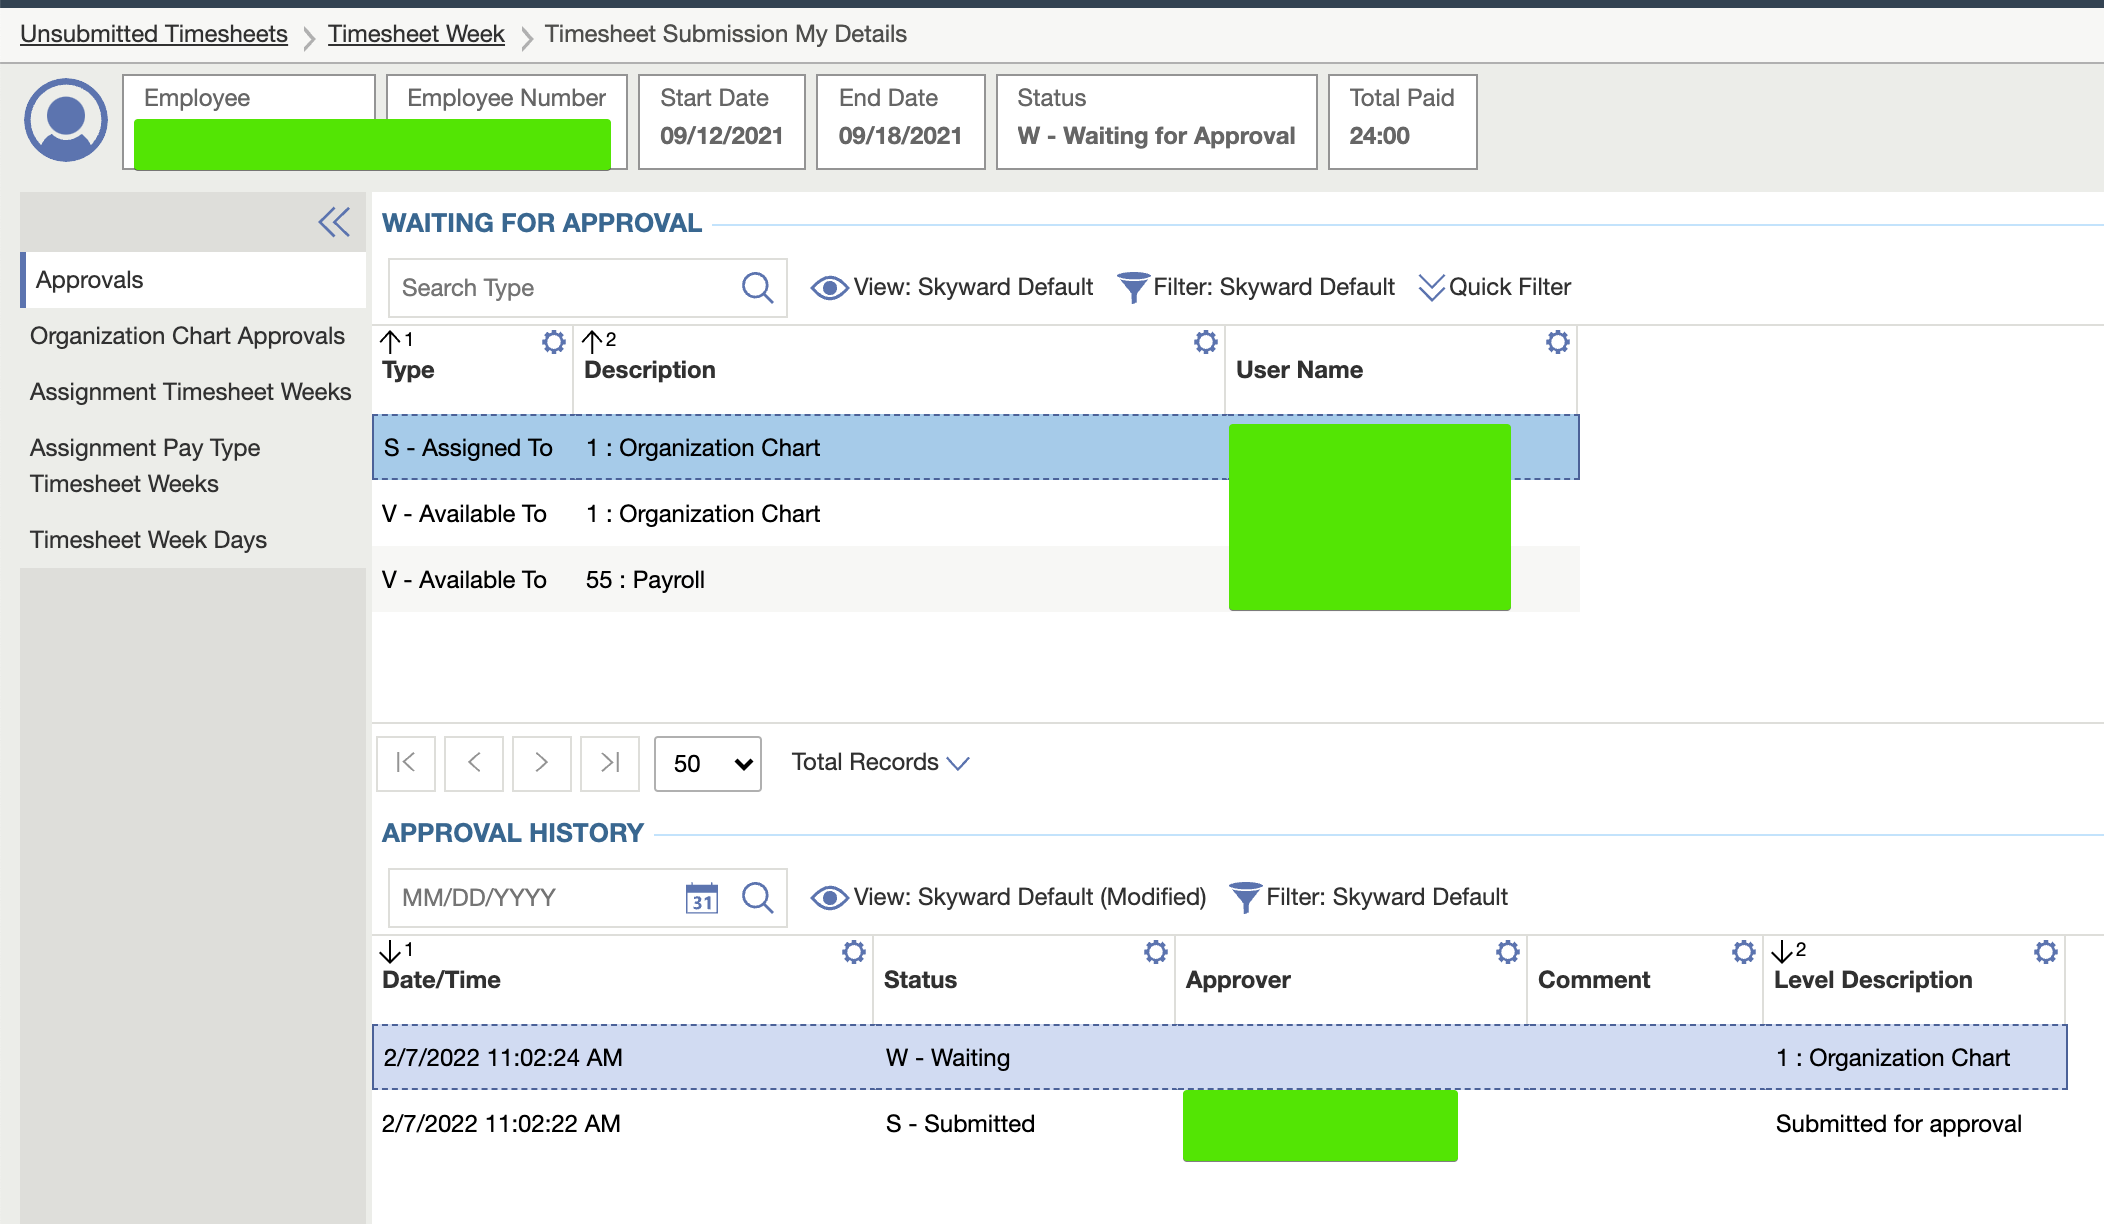
Task: Click the employee profile avatar icon
Action: click(66, 120)
